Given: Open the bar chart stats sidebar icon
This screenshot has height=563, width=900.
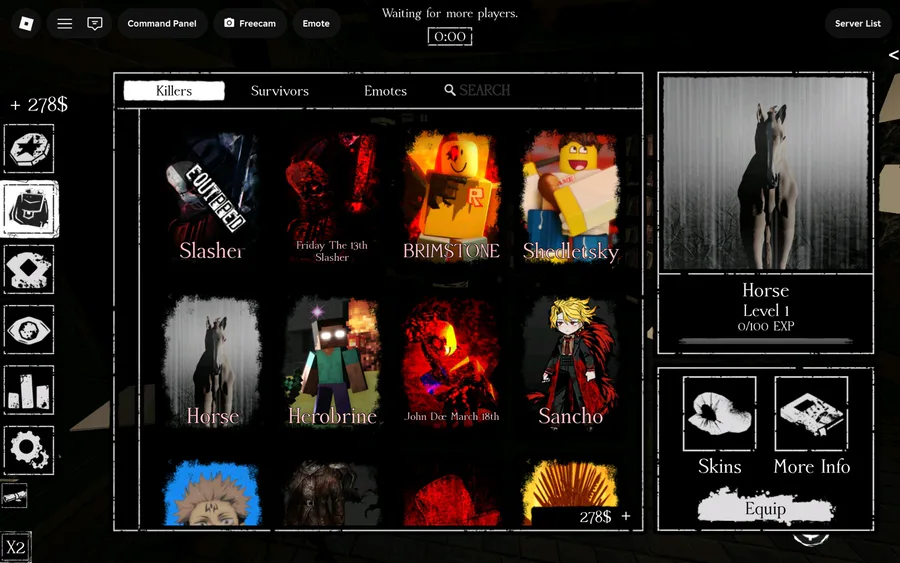Looking at the screenshot, I should (29, 390).
